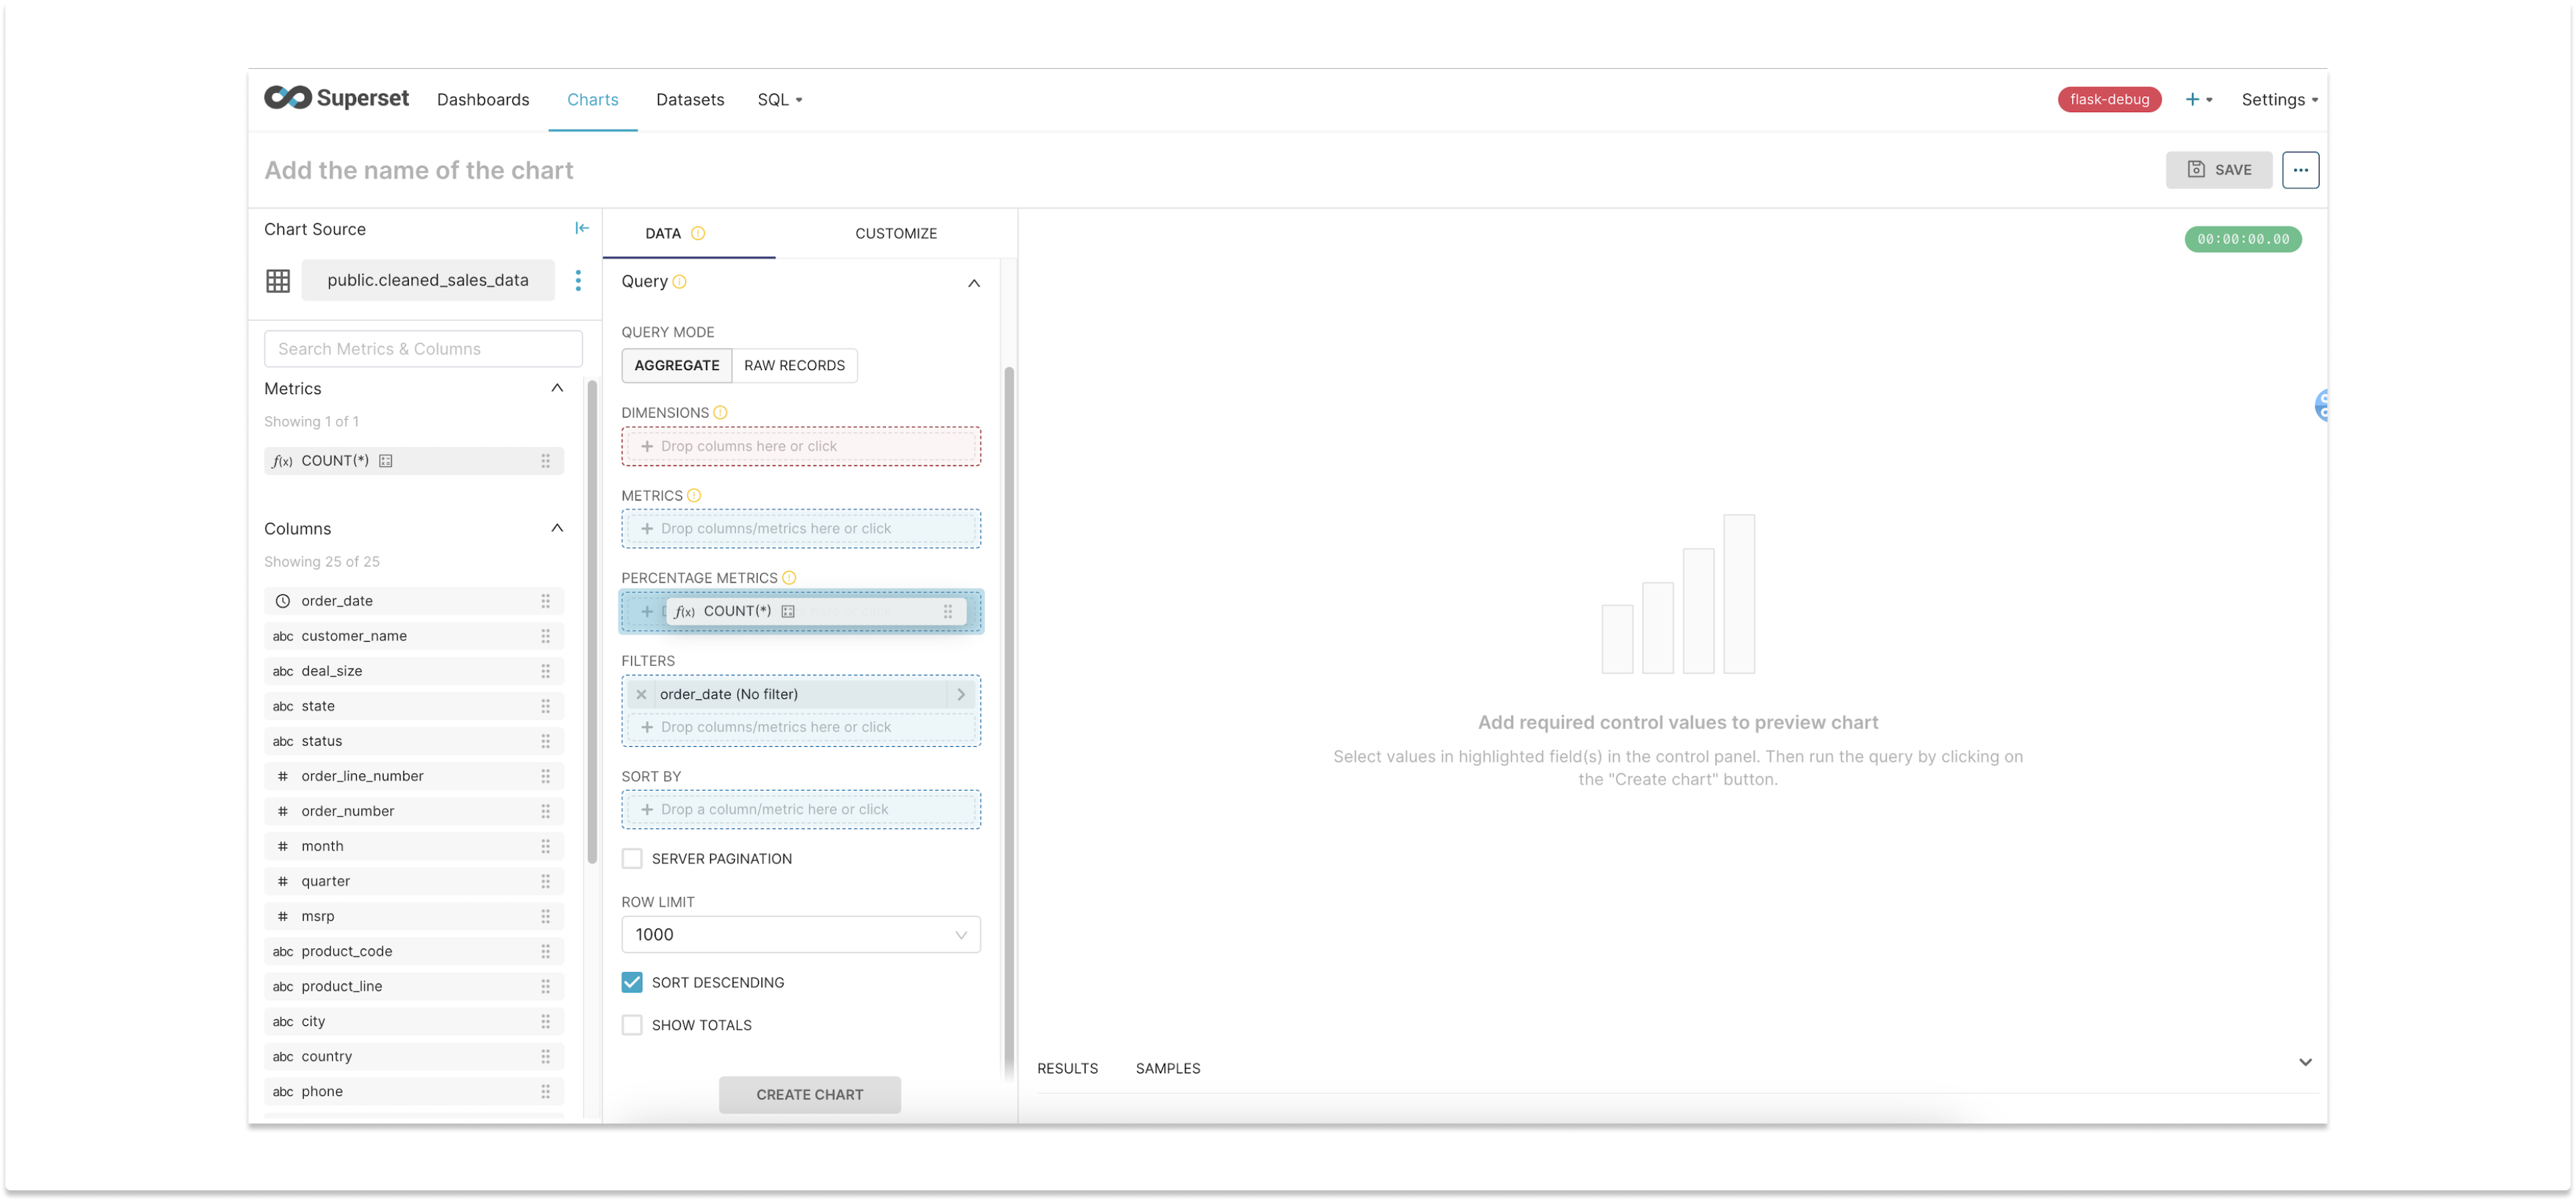Switch to the Customize tab
The width and height of the screenshot is (2576, 1201).
pyautogui.click(x=896, y=233)
